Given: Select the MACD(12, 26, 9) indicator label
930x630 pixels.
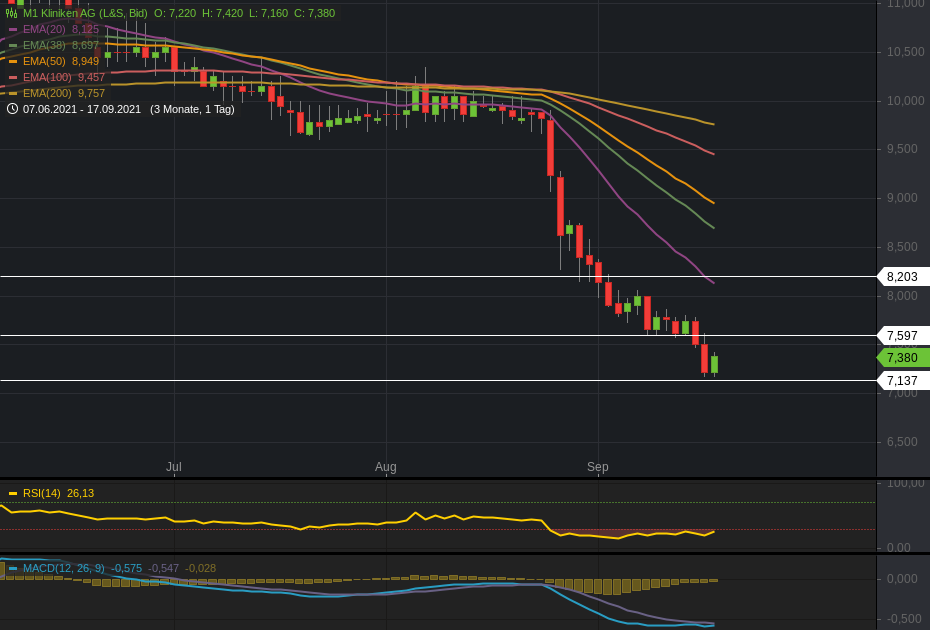Looking at the screenshot, I should click(x=63, y=568).
